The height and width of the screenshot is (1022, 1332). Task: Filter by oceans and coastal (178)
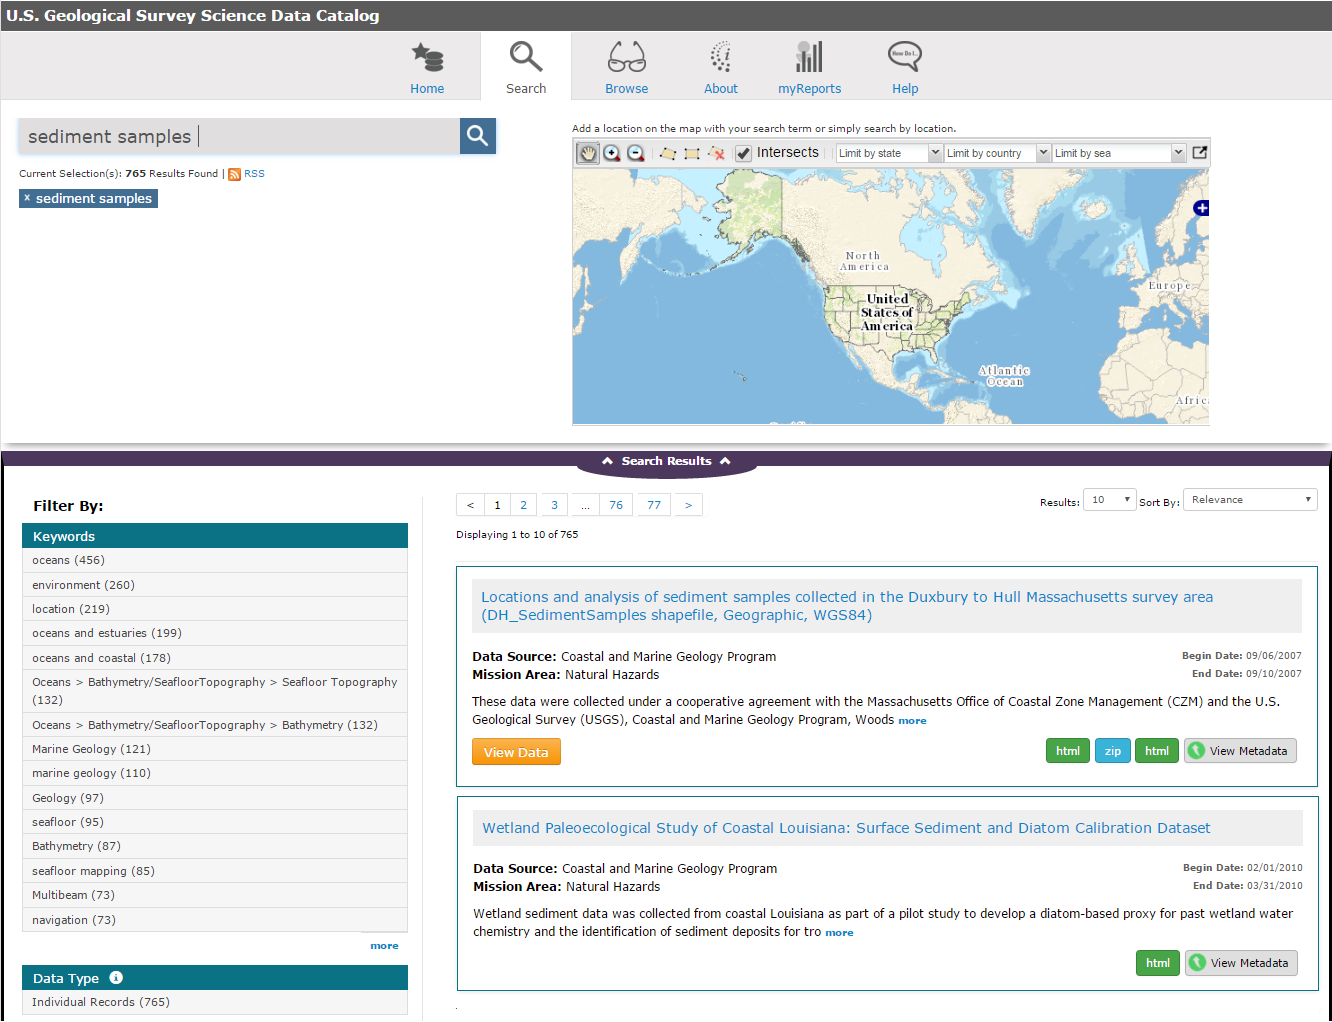tap(215, 658)
